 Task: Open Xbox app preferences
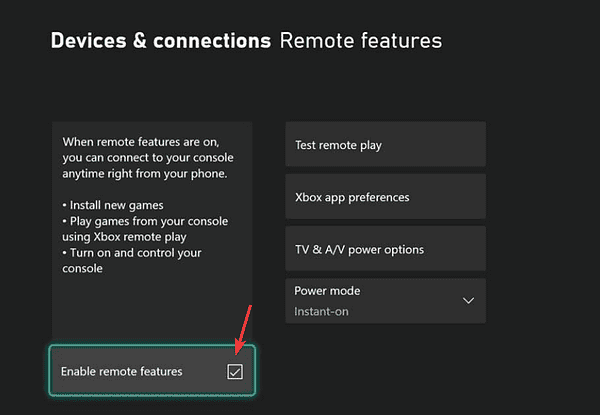385,198
